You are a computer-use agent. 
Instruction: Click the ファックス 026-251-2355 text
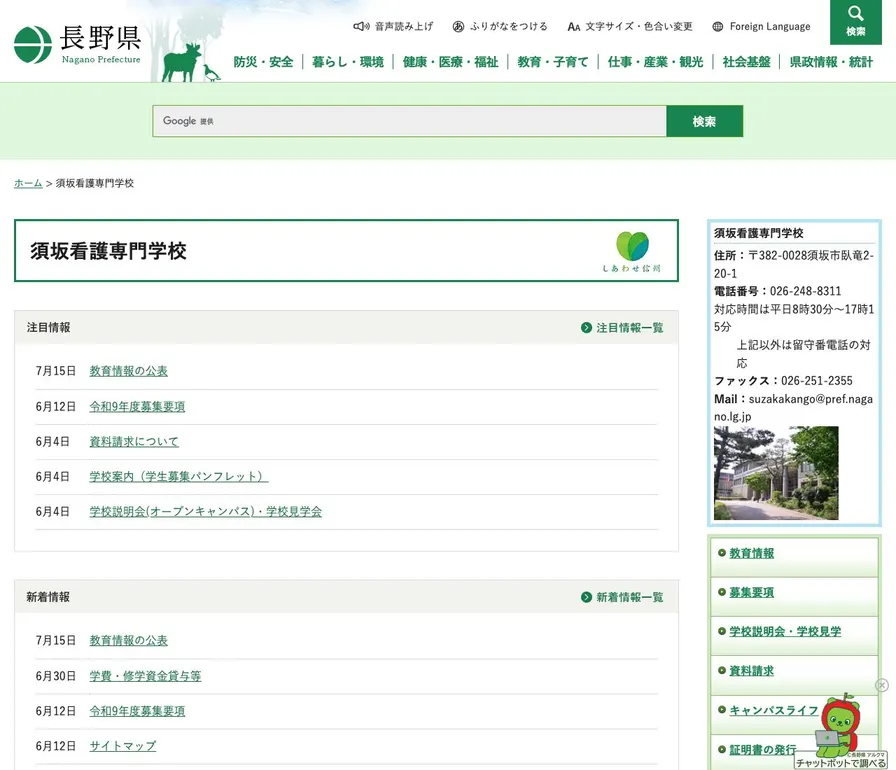point(783,381)
